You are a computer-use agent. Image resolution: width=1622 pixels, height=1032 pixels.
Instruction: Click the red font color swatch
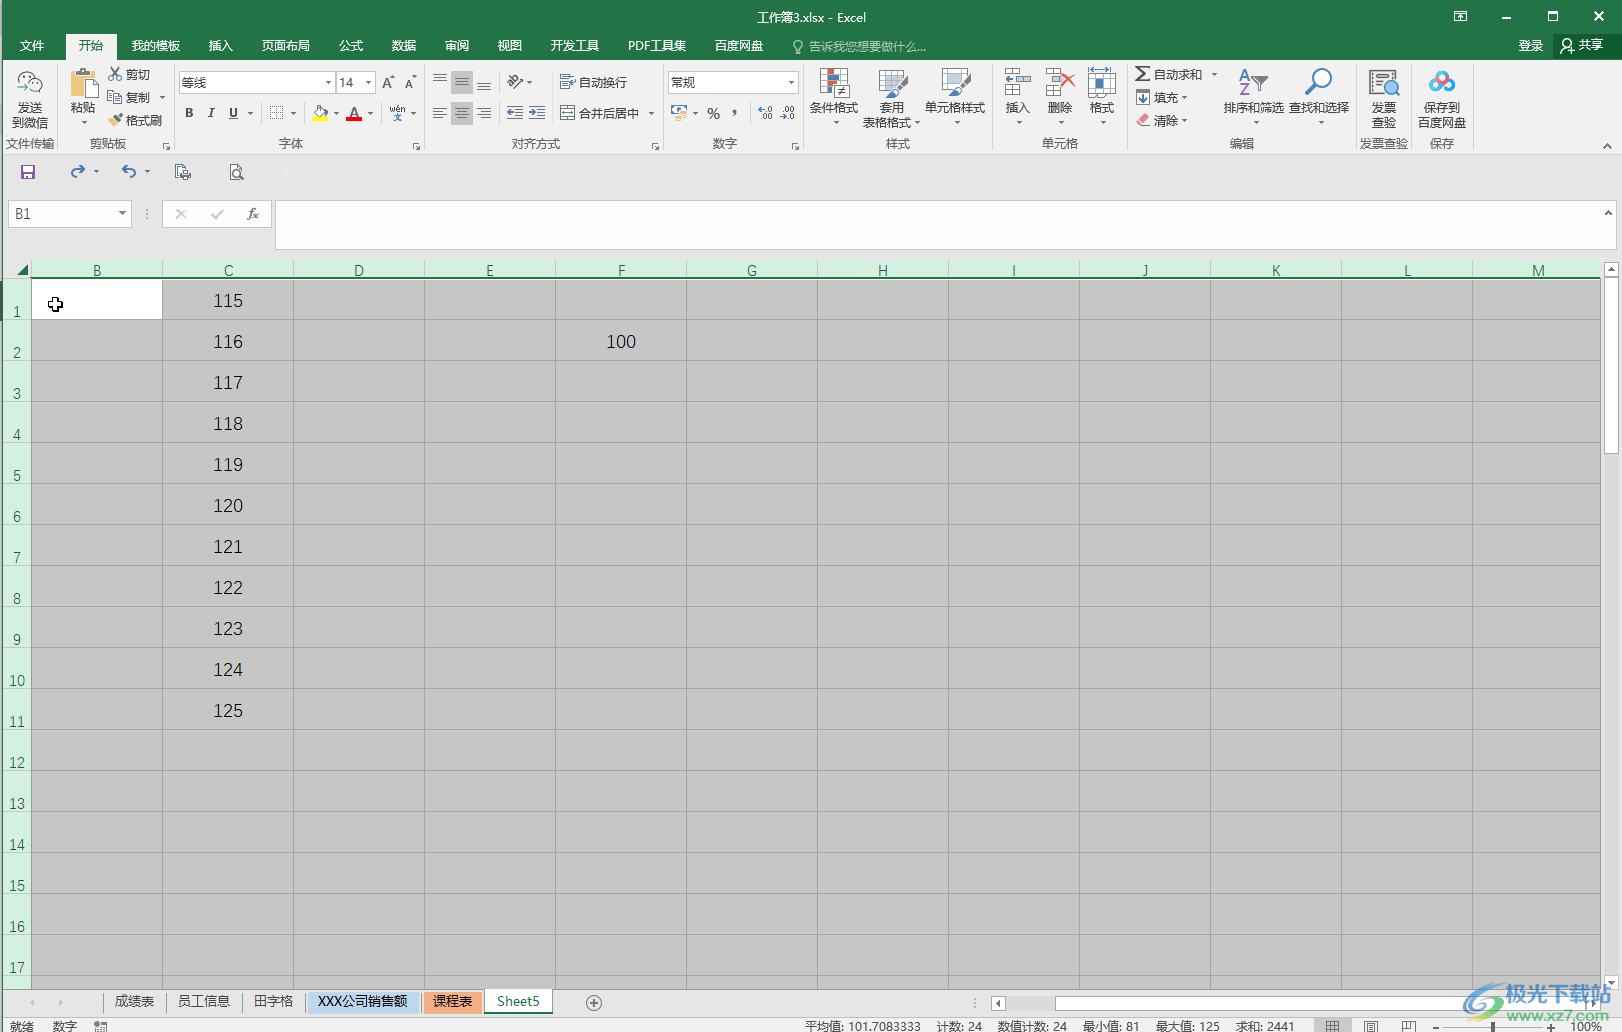(354, 113)
